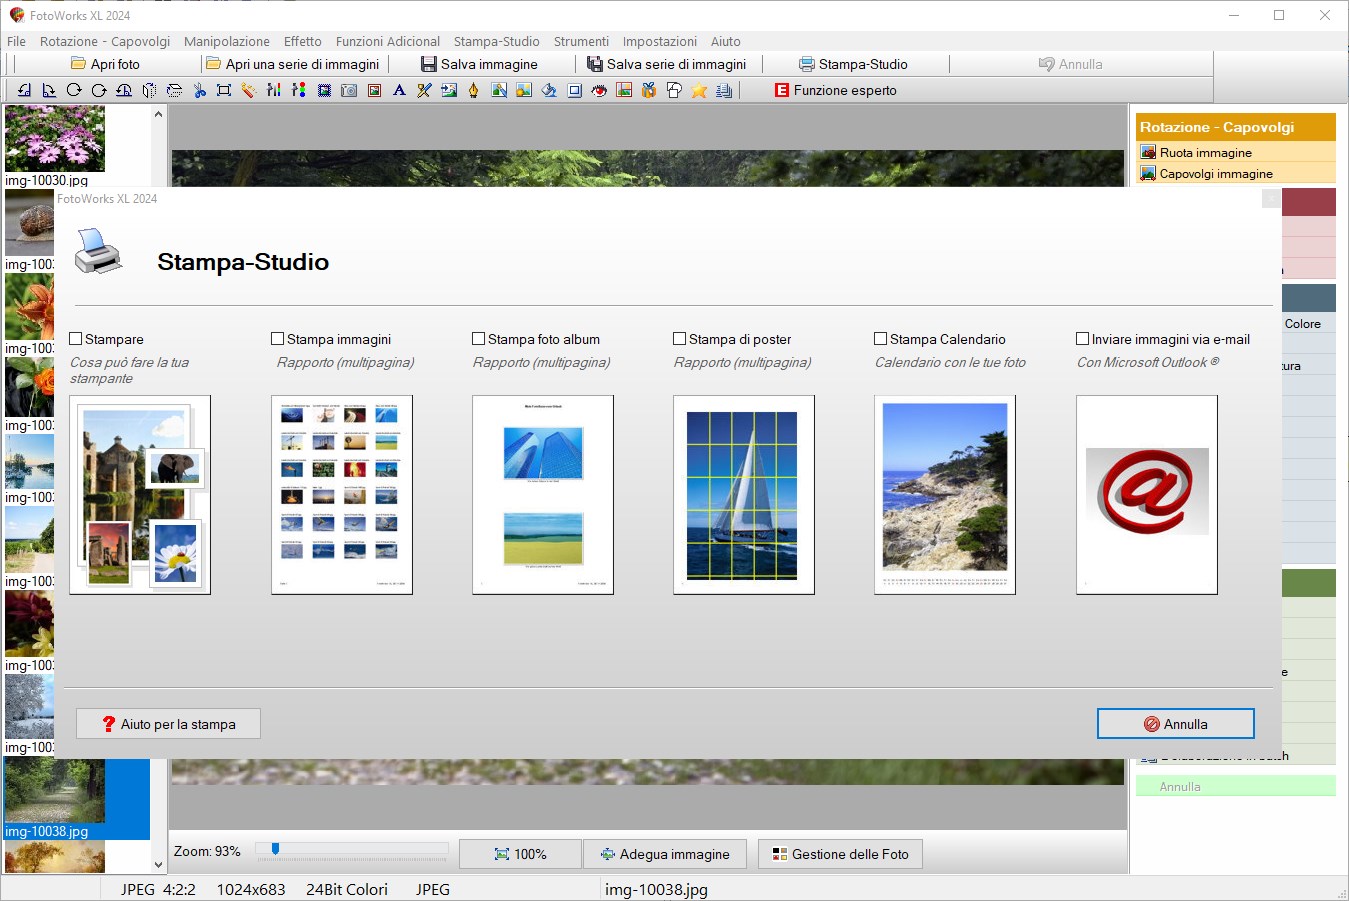This screenshot has width=1349, height=901.
Task: Click the yellow star icon in toolbar
Action: coord(699,90)
